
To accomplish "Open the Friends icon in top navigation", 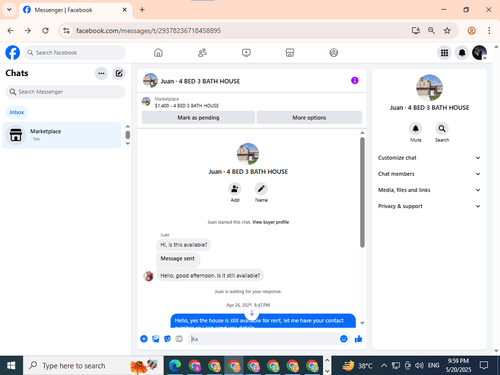I will click(x=202, y=53).
